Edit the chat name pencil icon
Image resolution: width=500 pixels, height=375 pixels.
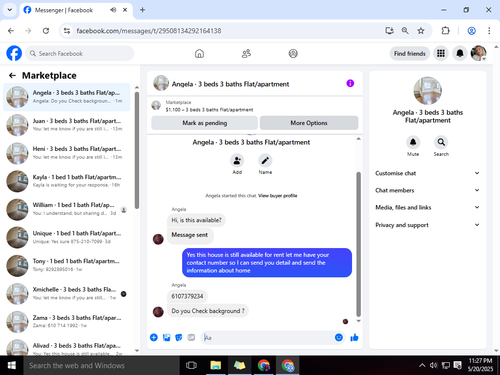[265, 161]
